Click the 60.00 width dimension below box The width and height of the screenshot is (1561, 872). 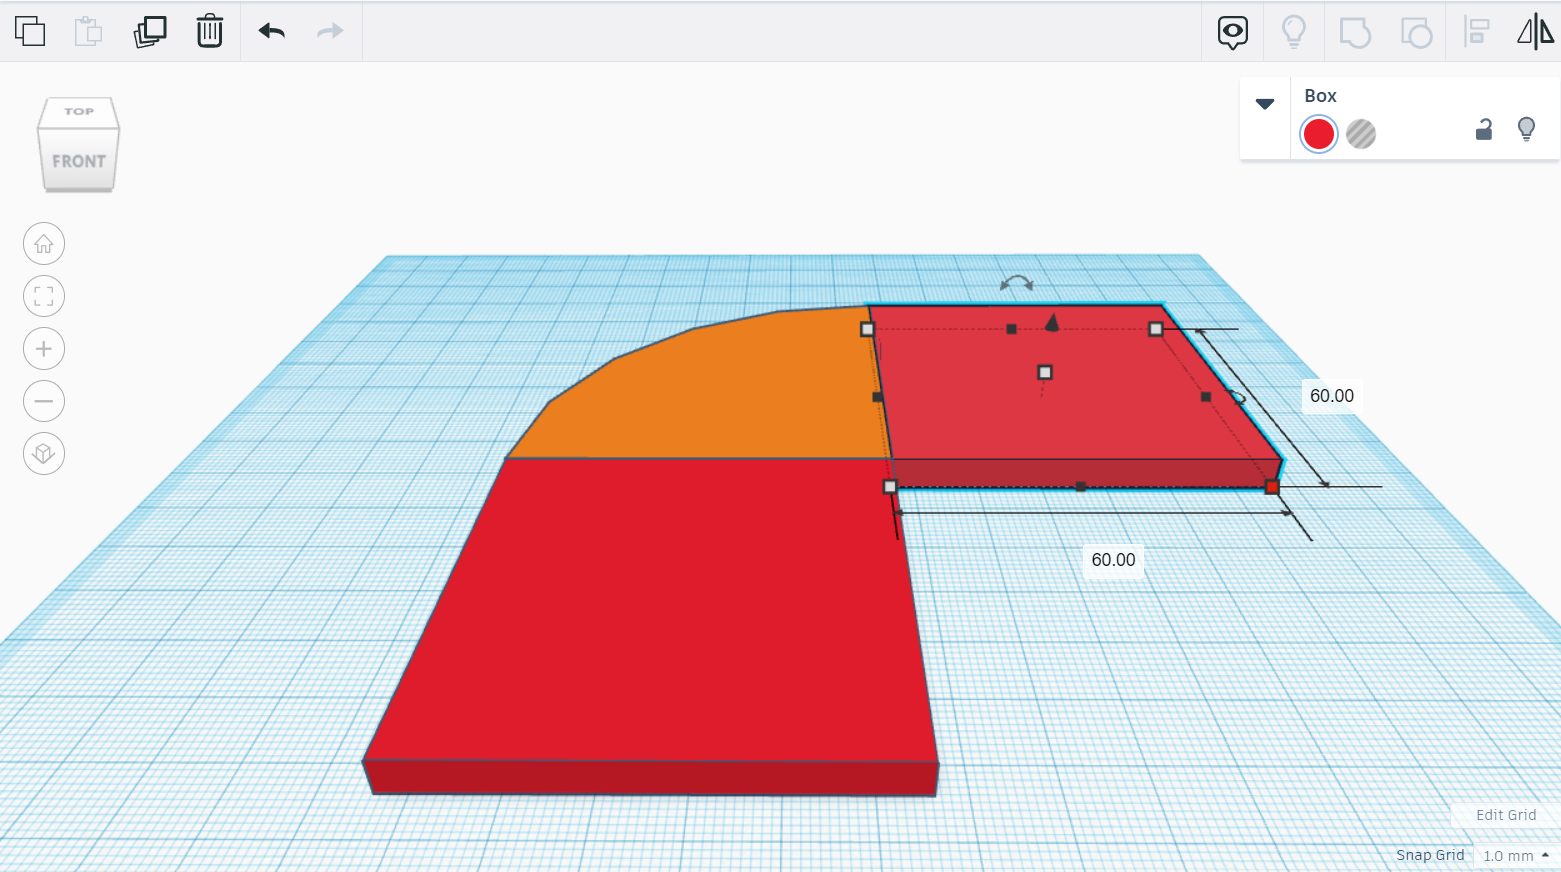point(1113,560)
